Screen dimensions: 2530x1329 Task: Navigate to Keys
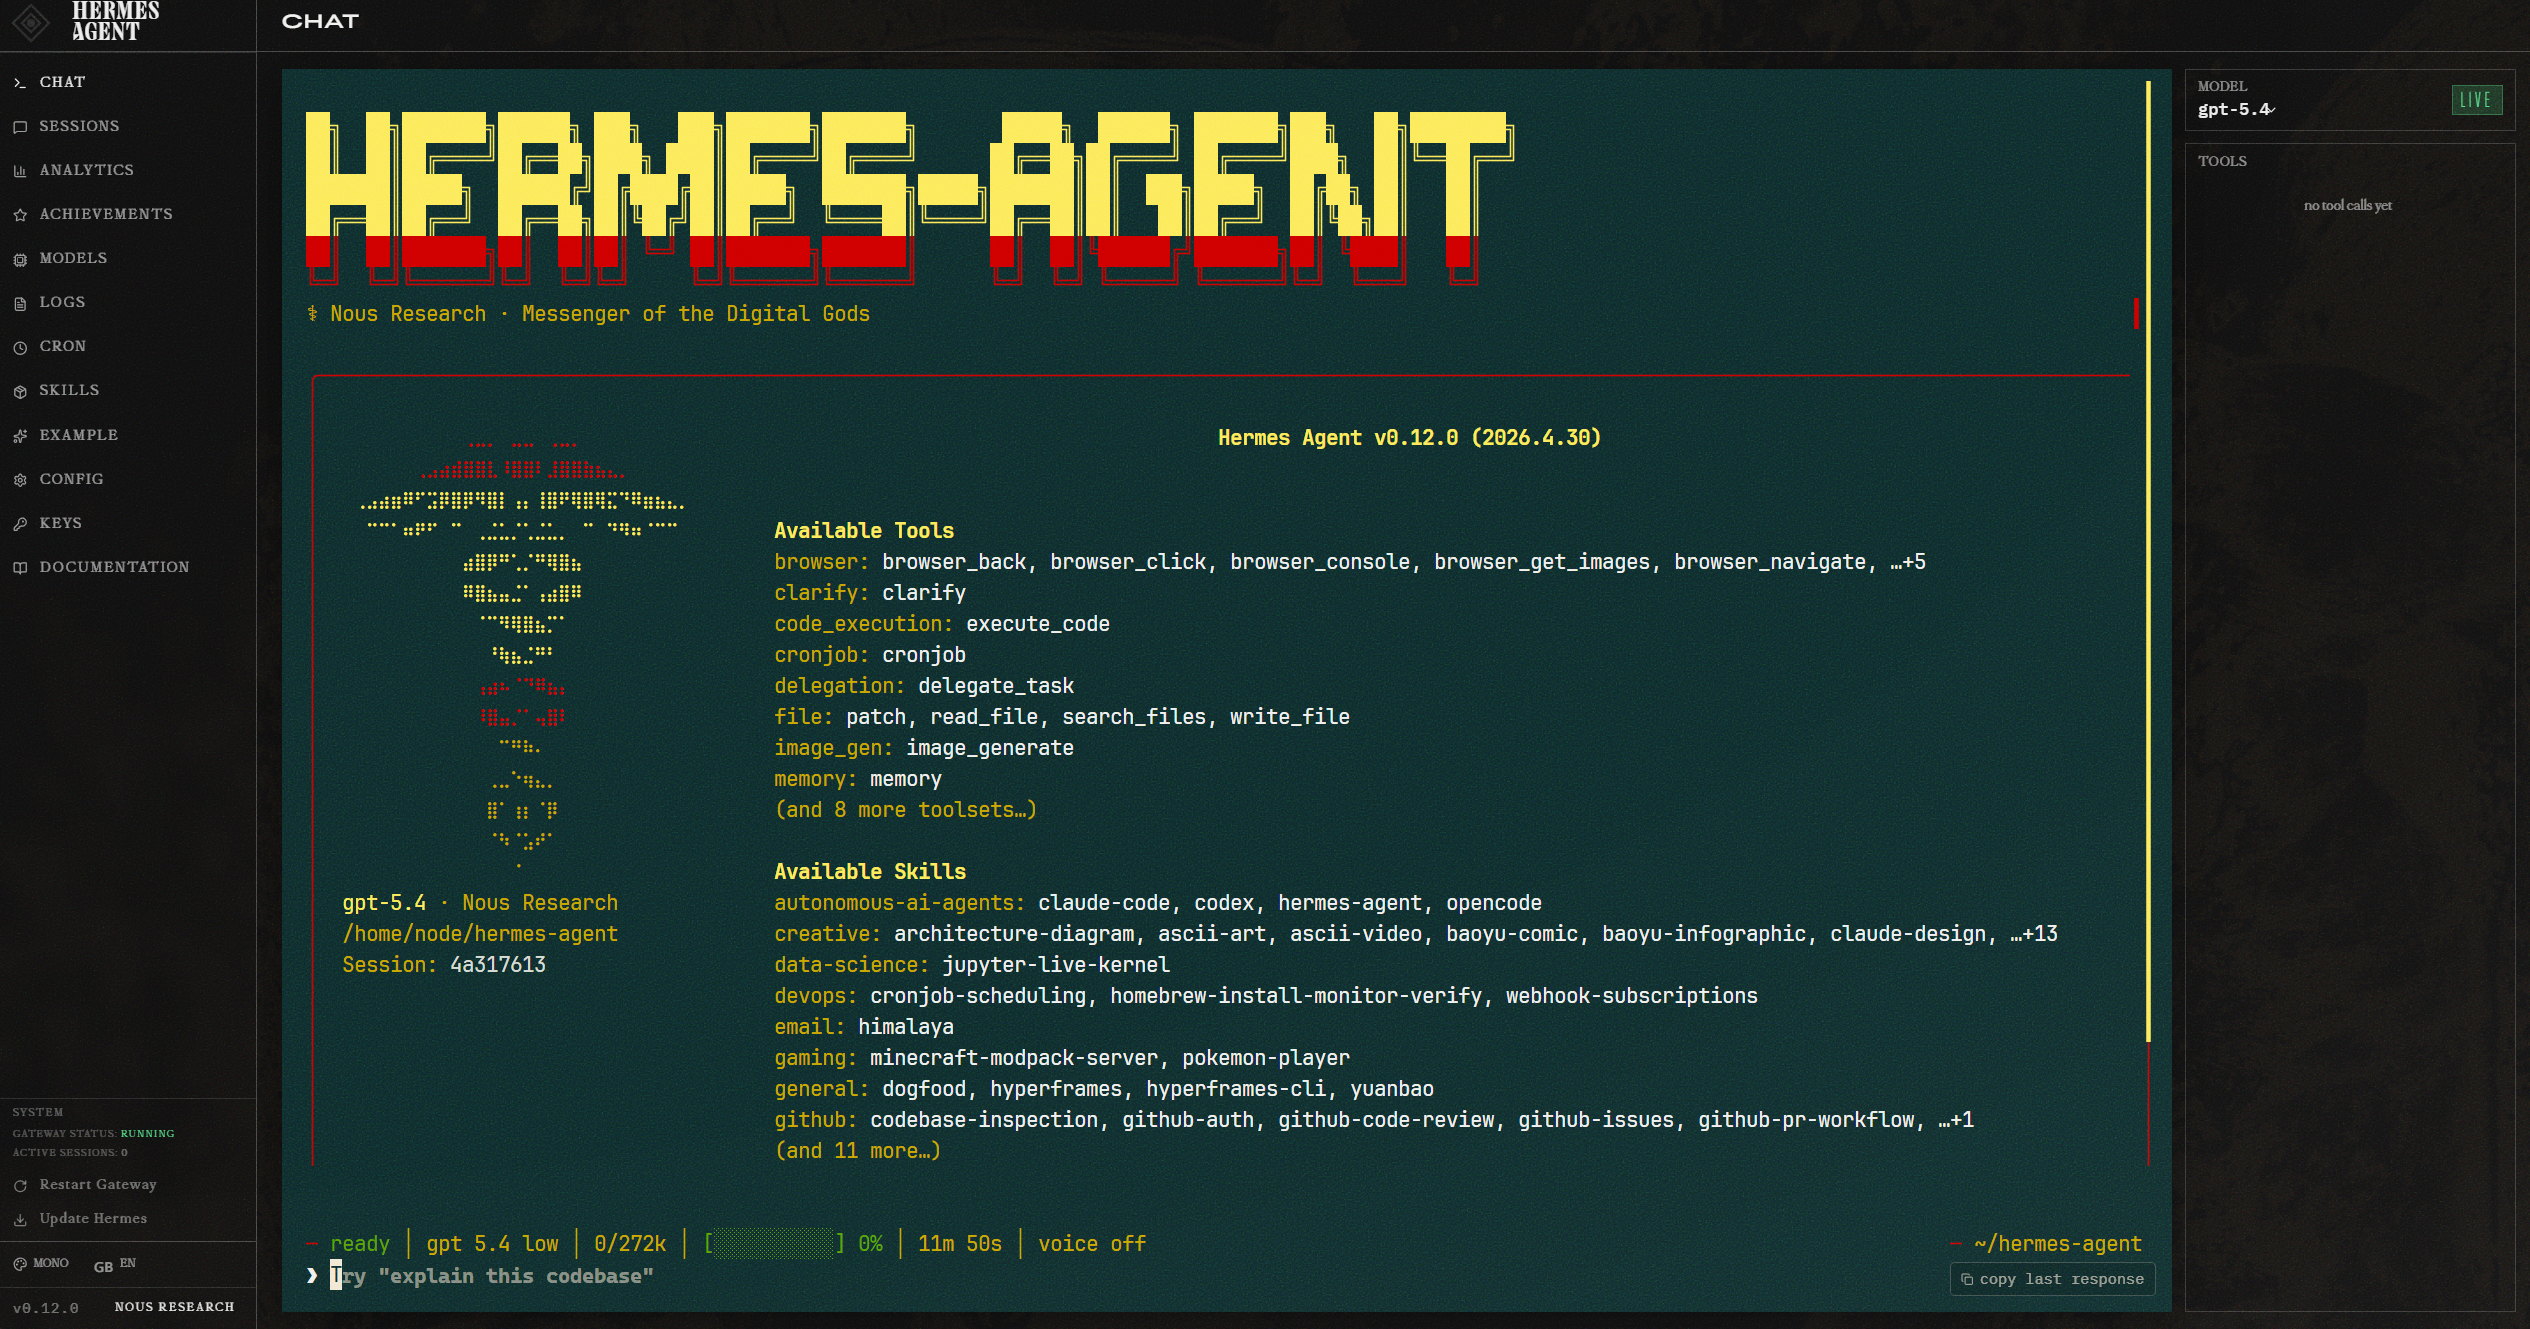pyautogui.click(x=60, y=523)
